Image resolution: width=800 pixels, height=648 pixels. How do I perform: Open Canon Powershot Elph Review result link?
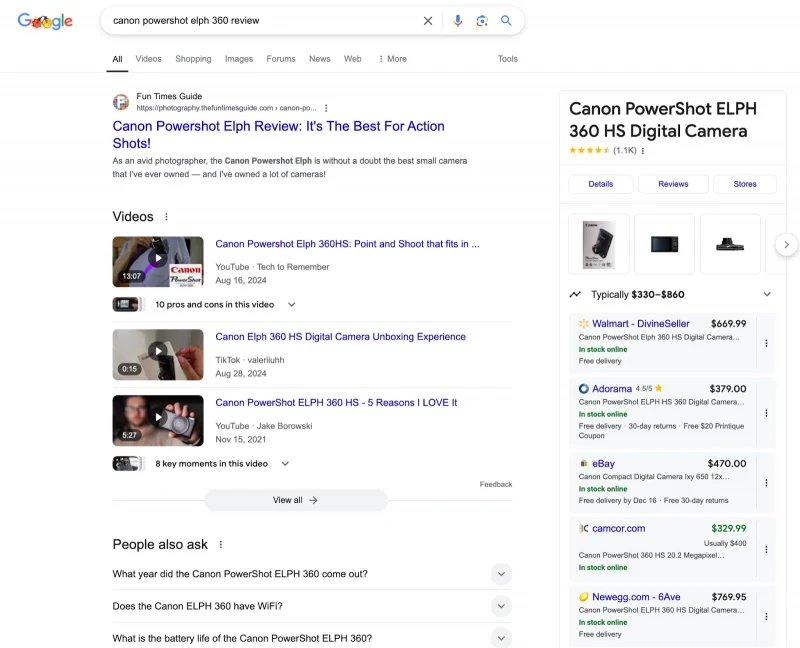click(279, 135)
